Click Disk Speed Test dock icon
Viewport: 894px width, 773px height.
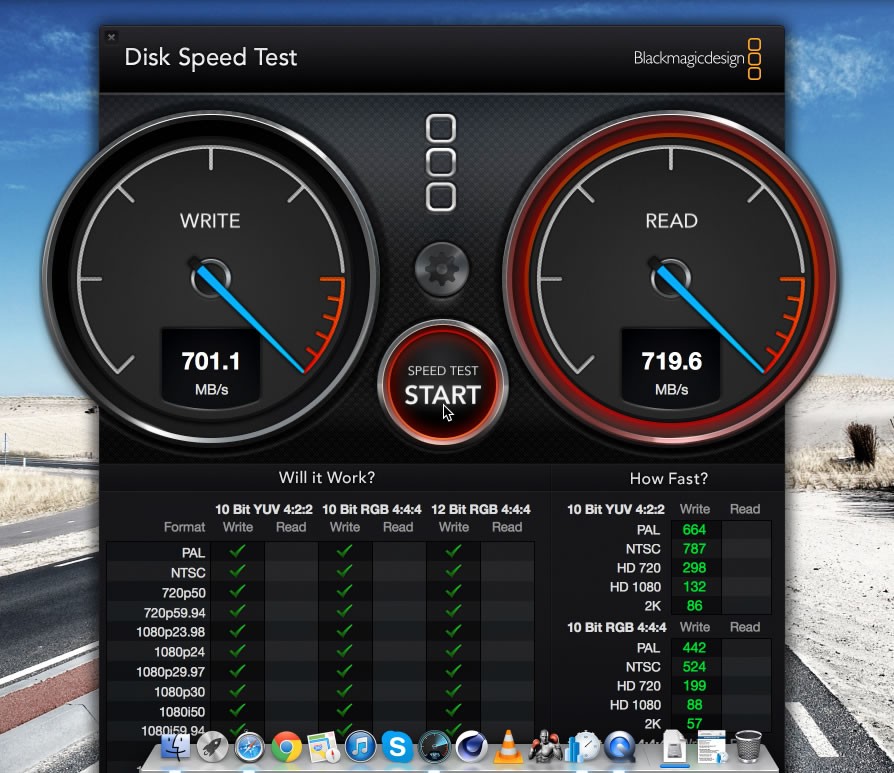(434, 746)
